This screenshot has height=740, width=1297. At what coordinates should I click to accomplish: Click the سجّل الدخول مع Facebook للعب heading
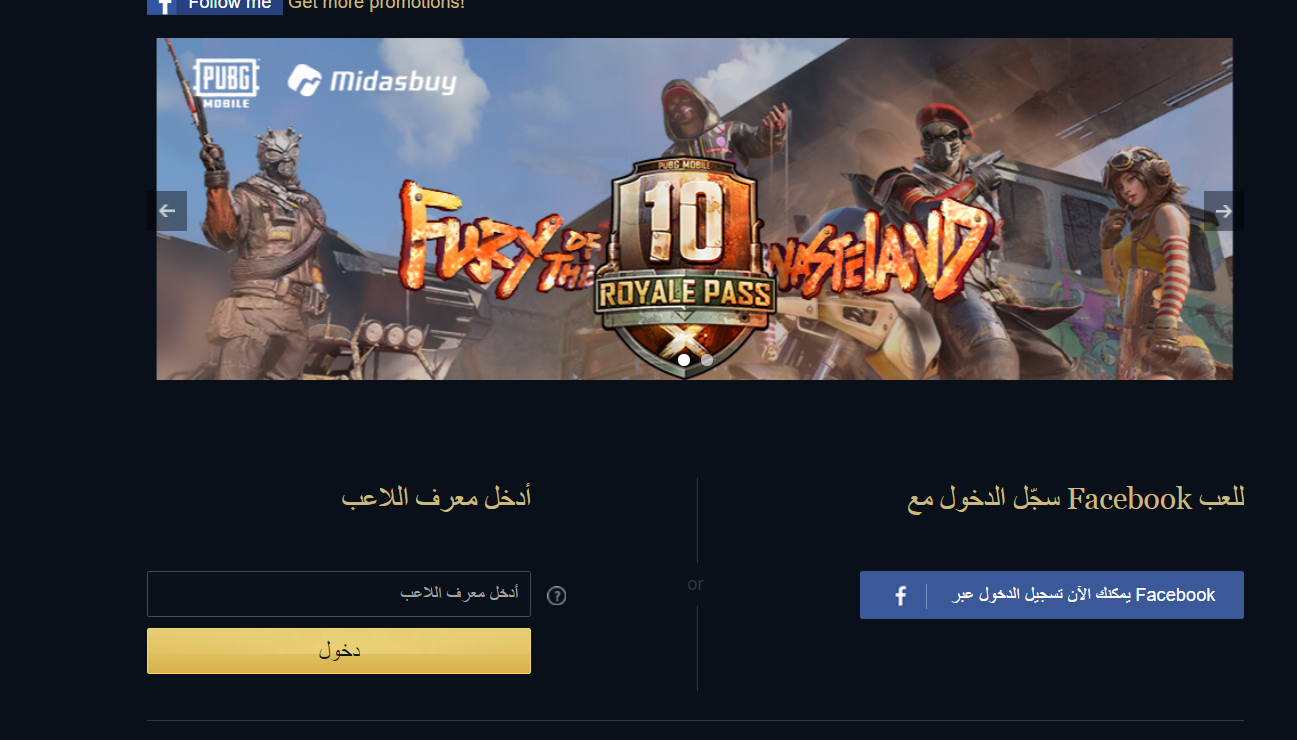pos(1076,498)
